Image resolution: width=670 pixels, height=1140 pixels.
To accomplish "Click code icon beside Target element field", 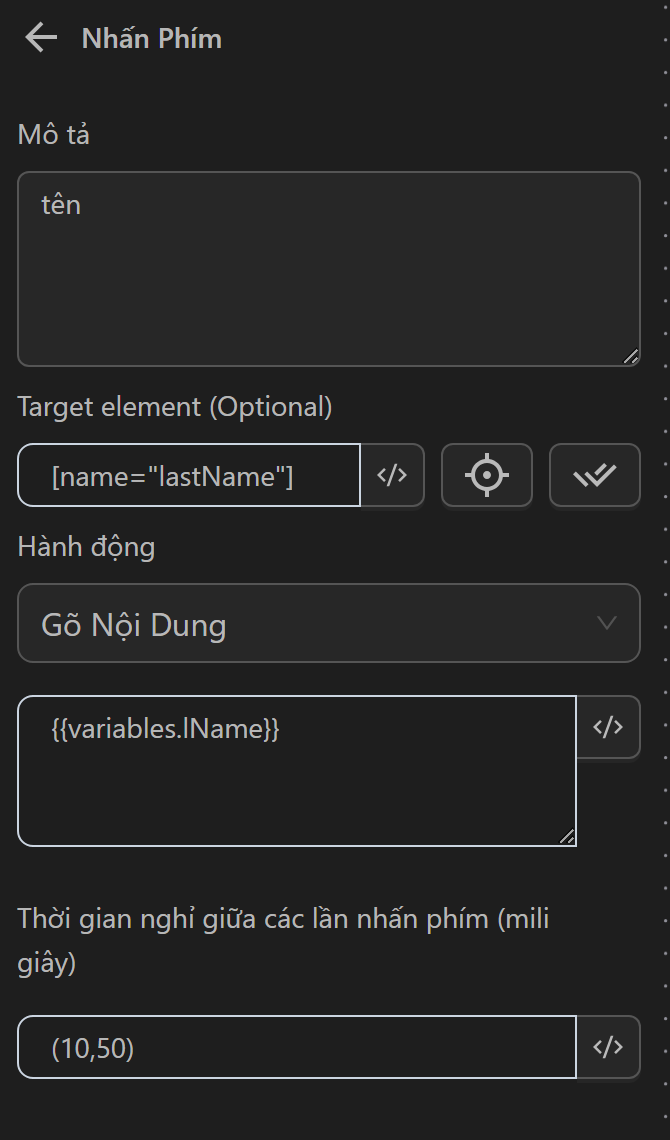I will (392, 476).
